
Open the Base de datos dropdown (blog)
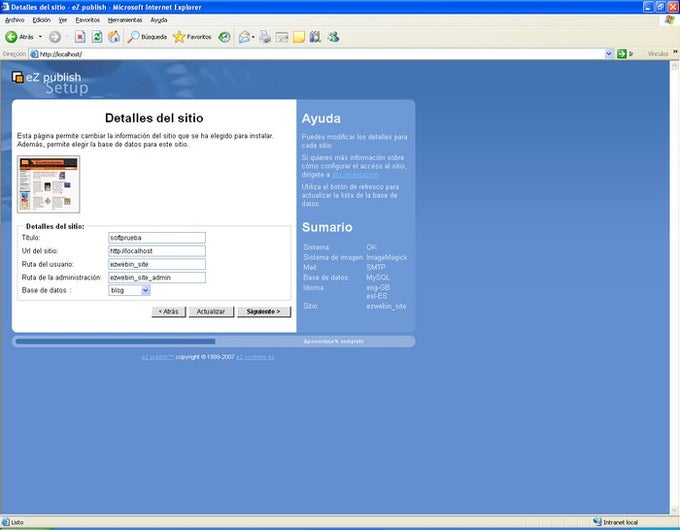coord(129,291)
